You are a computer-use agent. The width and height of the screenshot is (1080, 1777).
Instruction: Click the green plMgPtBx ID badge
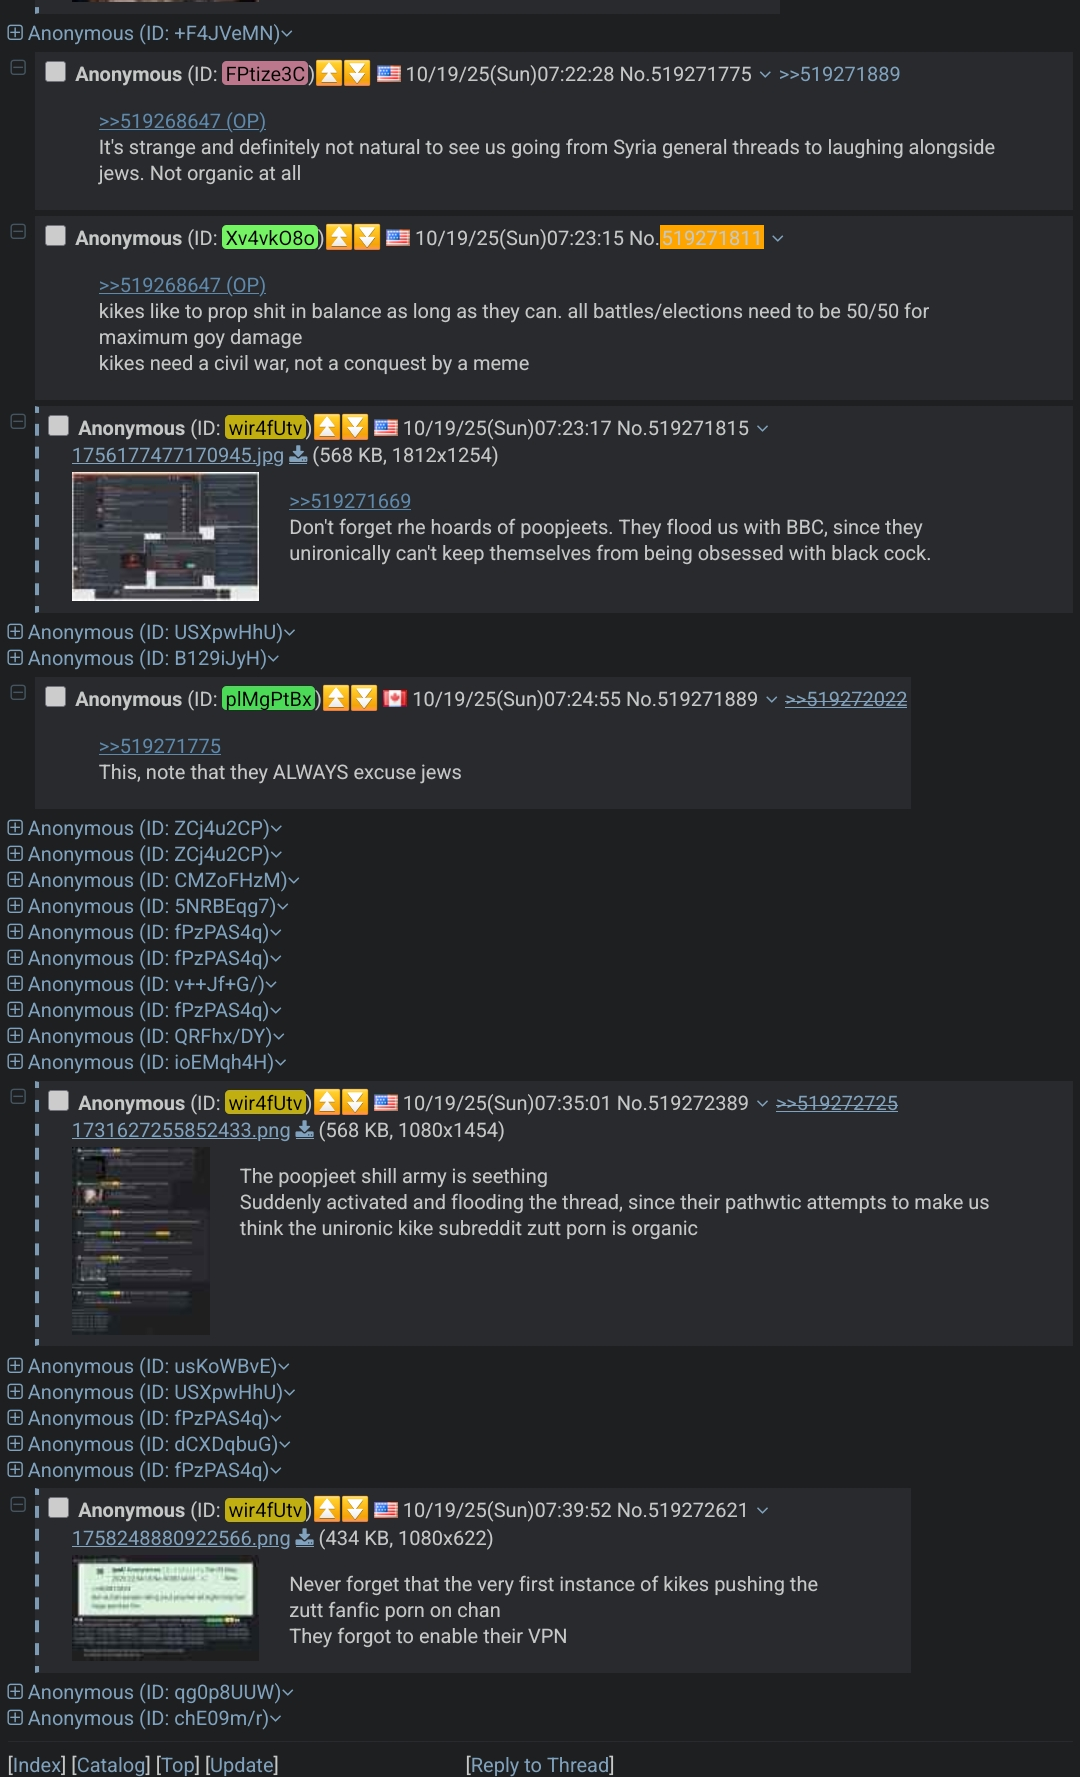(x=269, y=699)
